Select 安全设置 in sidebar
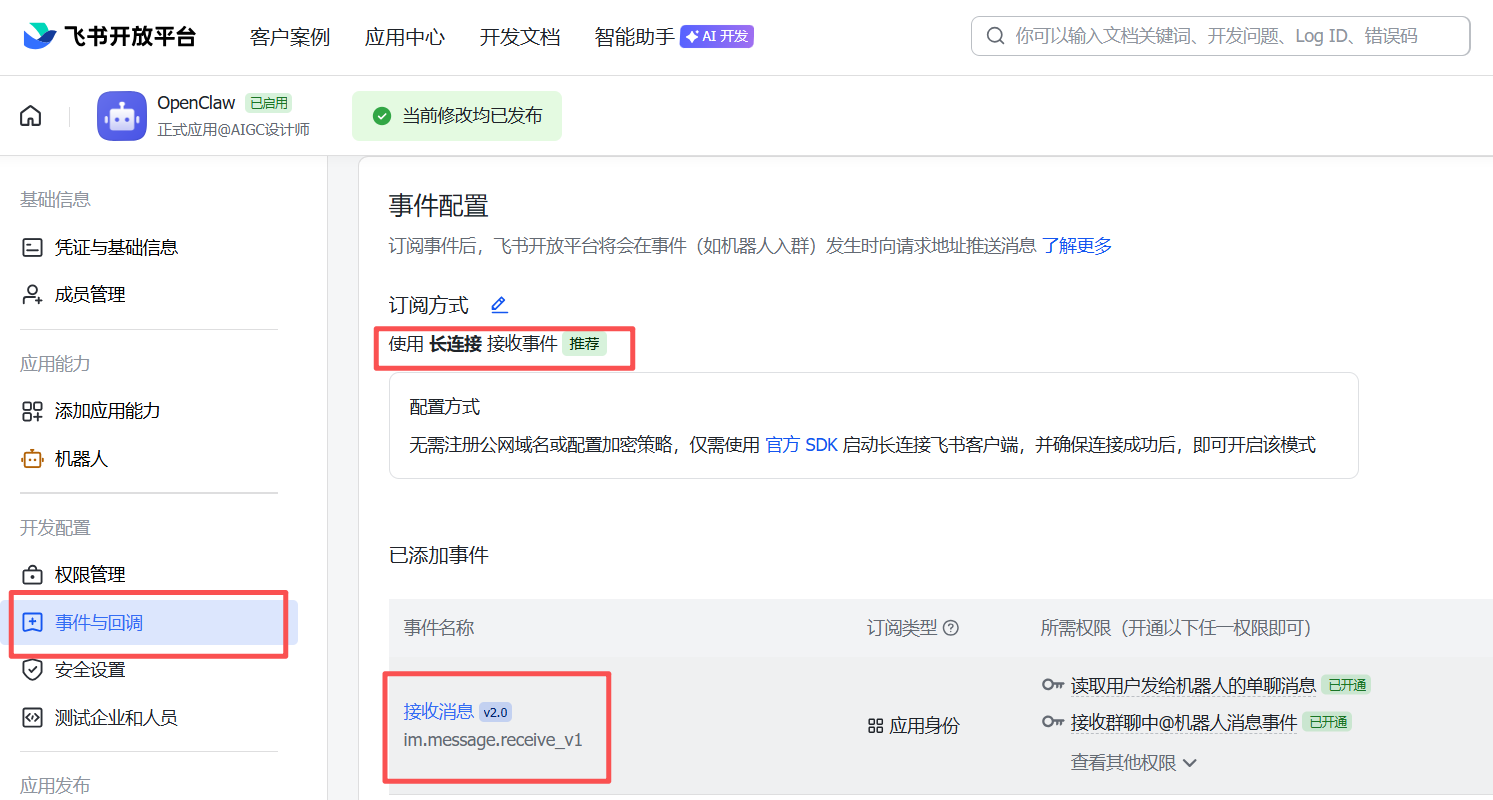The height and width of the screenshot is (800, 1493). (x=90, y=670)
